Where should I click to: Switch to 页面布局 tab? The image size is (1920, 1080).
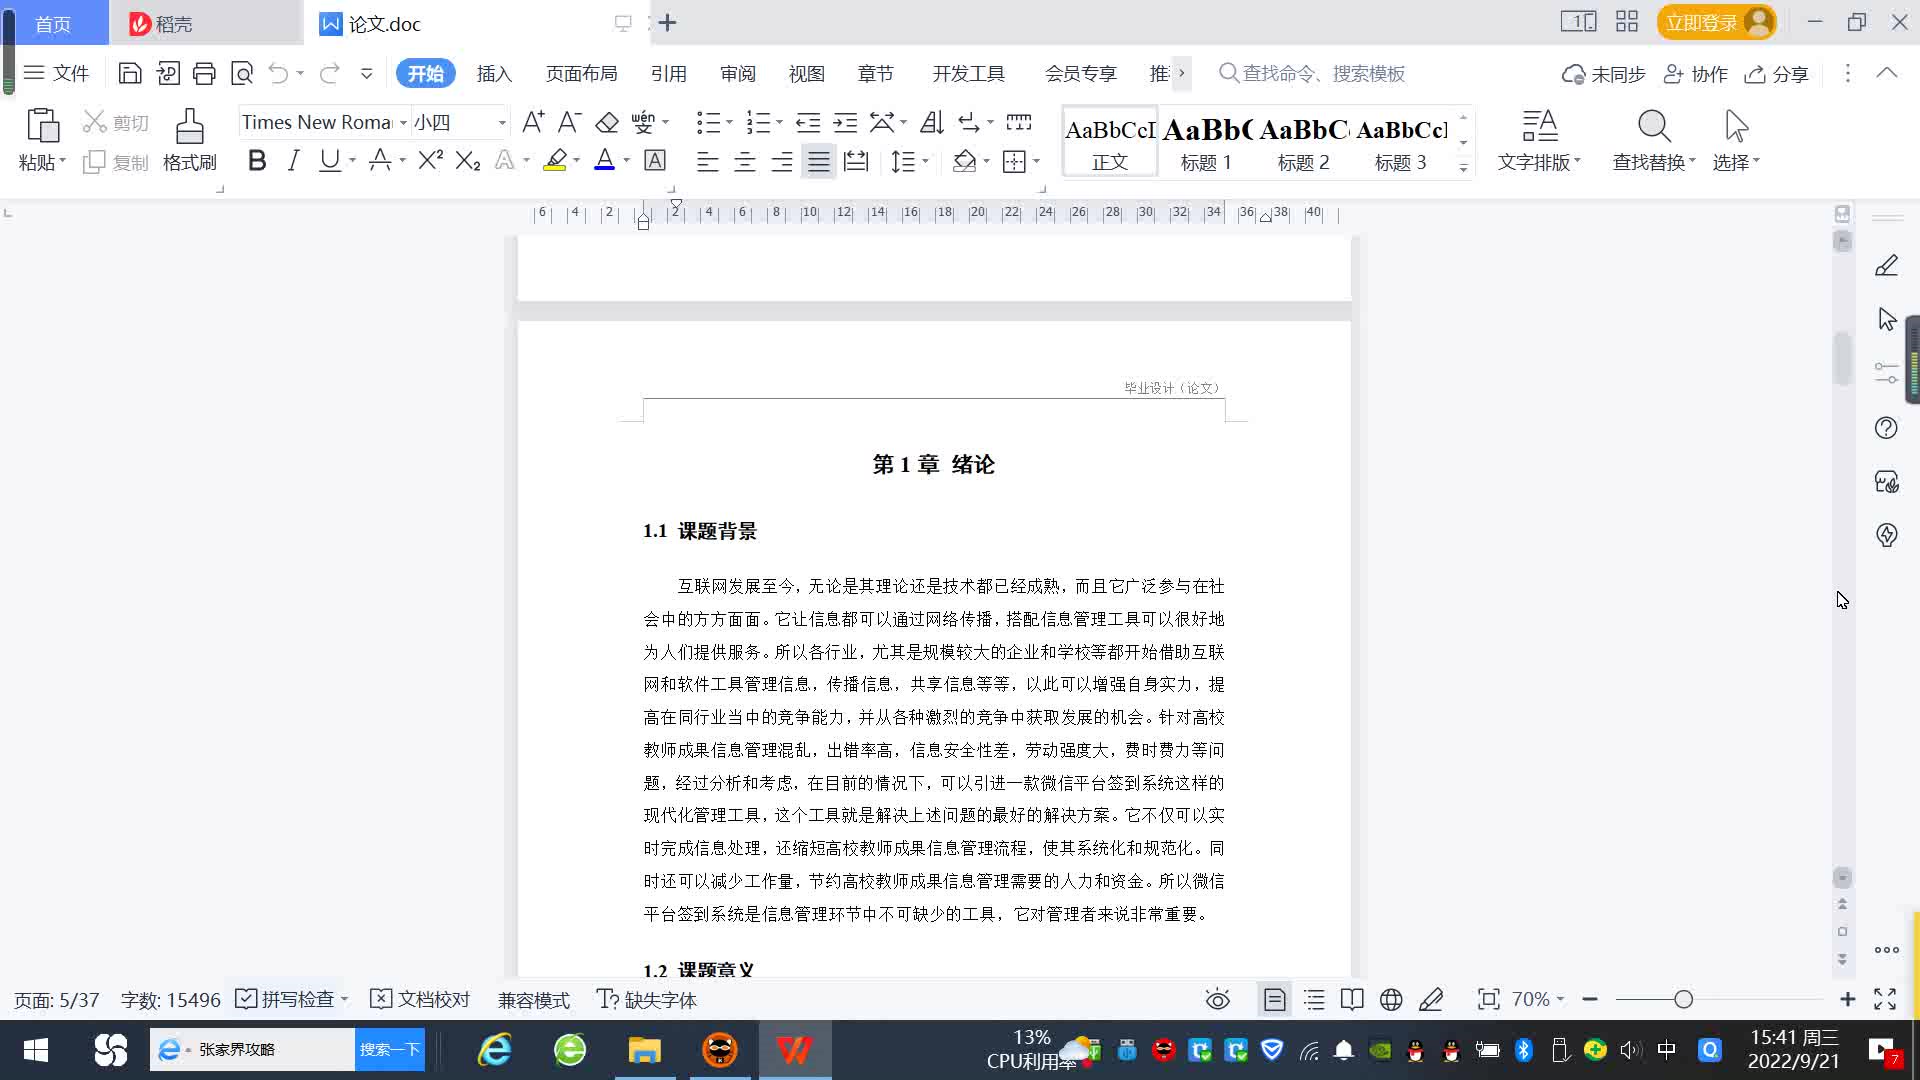pos(581,74)
